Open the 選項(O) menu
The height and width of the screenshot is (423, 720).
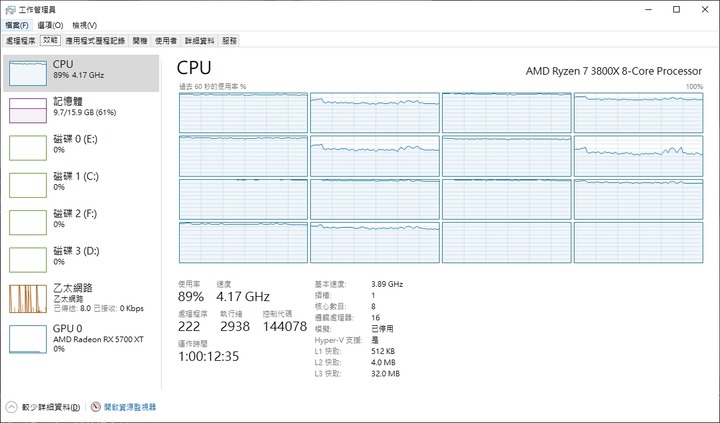pyautogui.click(x=50, y=25)
